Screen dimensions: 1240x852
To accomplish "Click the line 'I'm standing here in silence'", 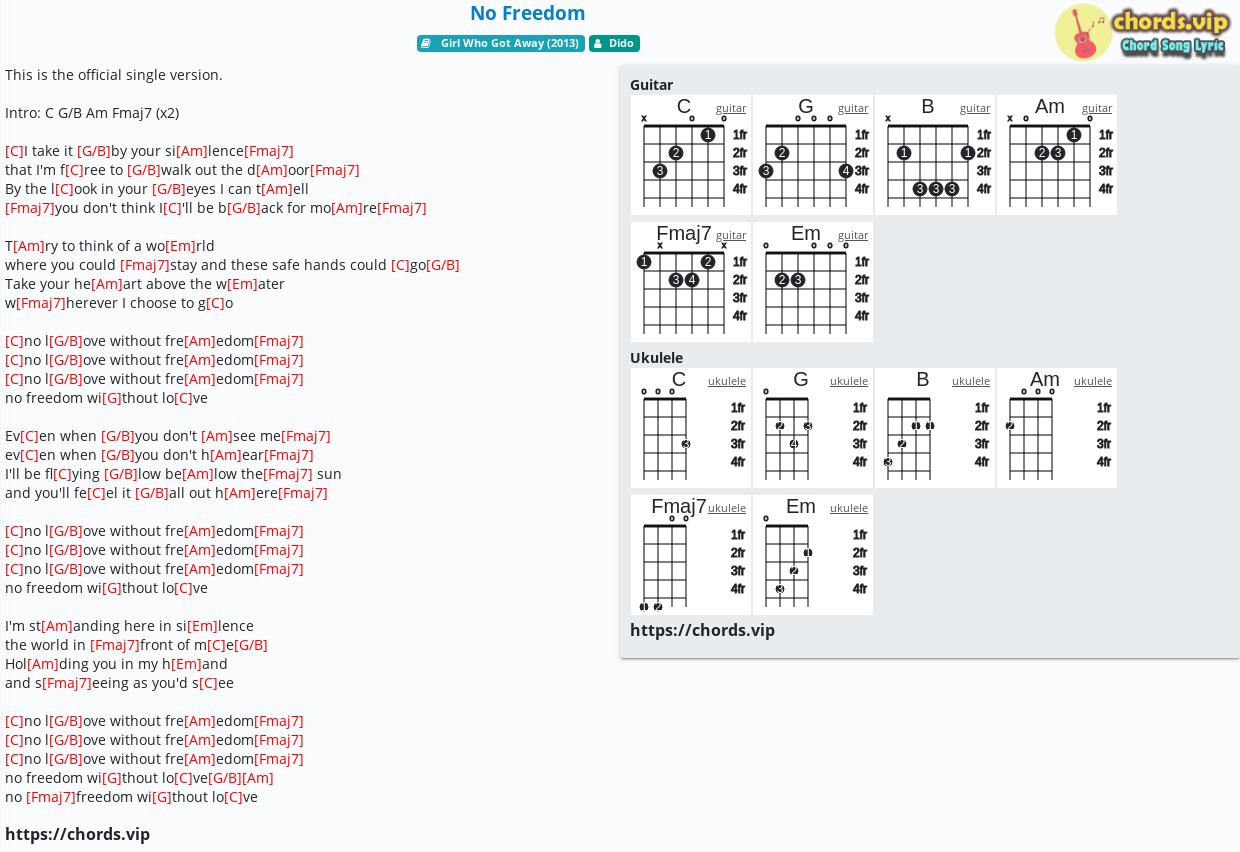I will coord(129,626).
